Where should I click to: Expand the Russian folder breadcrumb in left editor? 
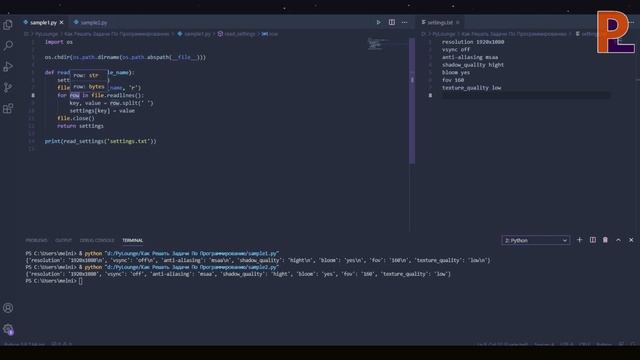116,34
